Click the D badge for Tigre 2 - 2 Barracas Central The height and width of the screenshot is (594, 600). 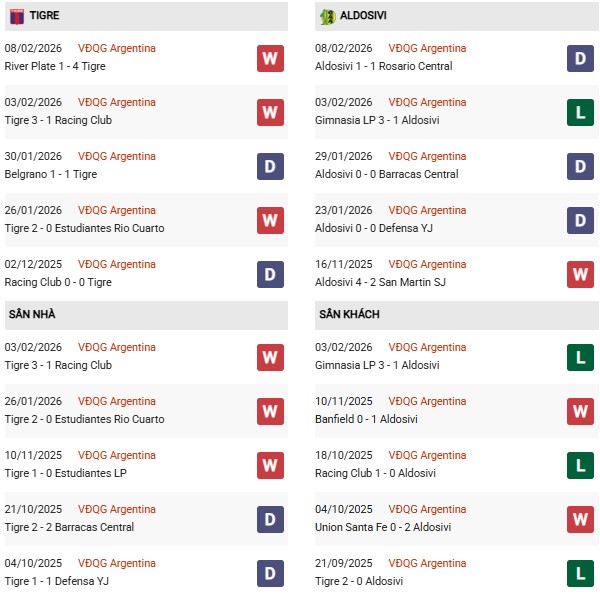(270, 519)
